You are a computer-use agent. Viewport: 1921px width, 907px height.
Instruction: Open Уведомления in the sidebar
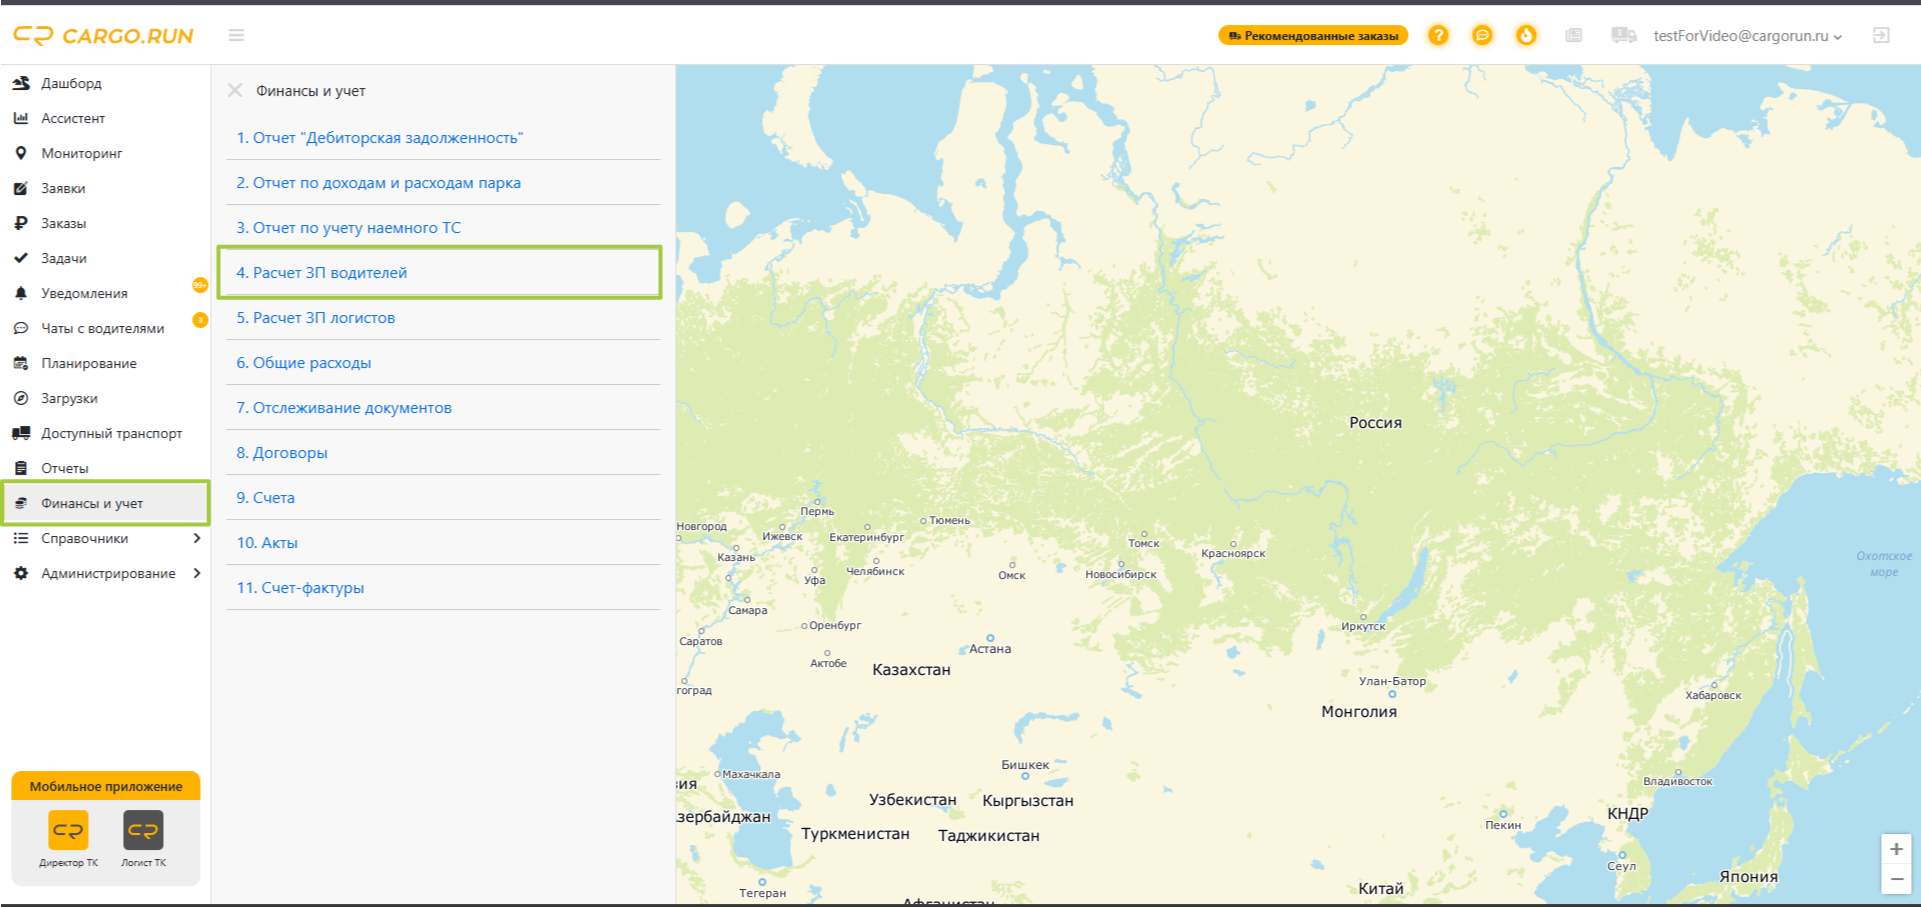84,293
